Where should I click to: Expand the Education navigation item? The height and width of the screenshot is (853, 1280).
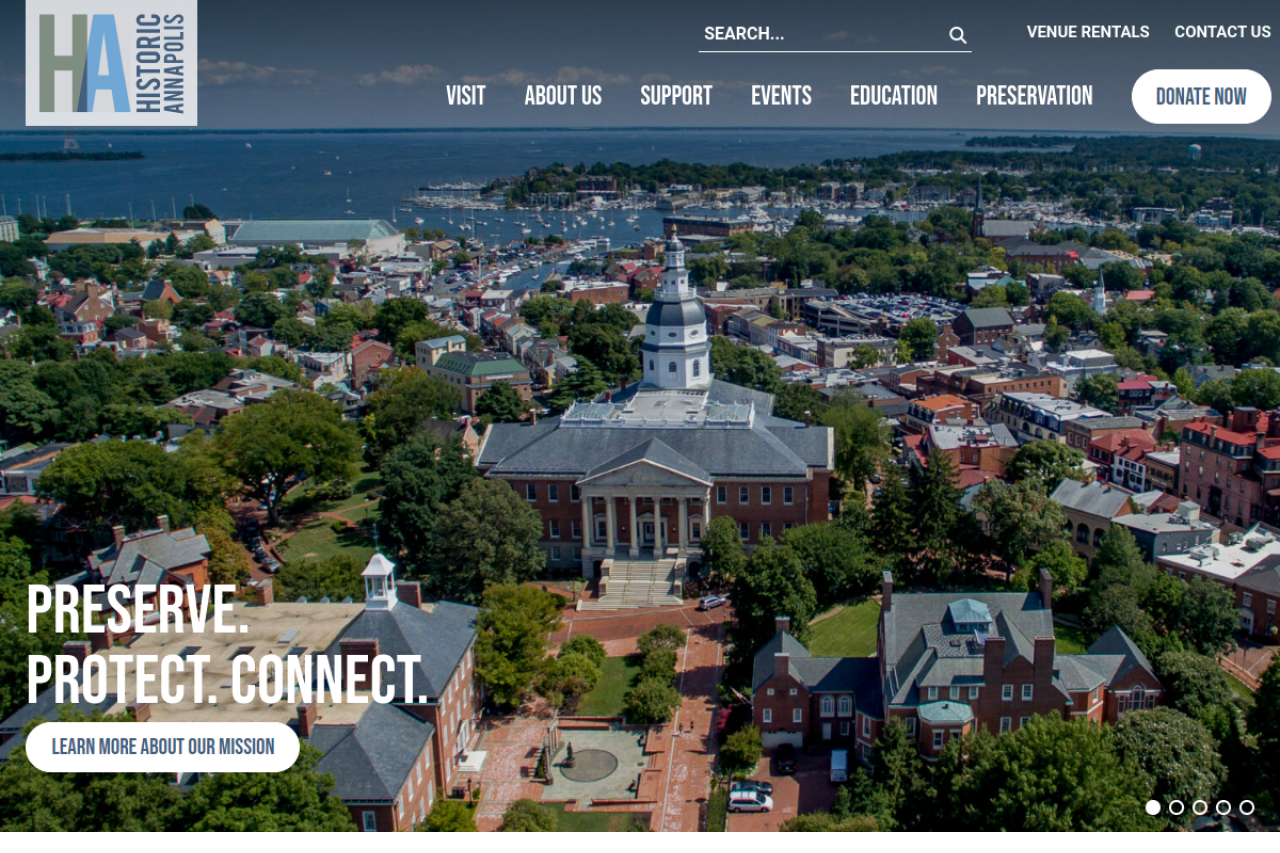(x=894, y=96)
